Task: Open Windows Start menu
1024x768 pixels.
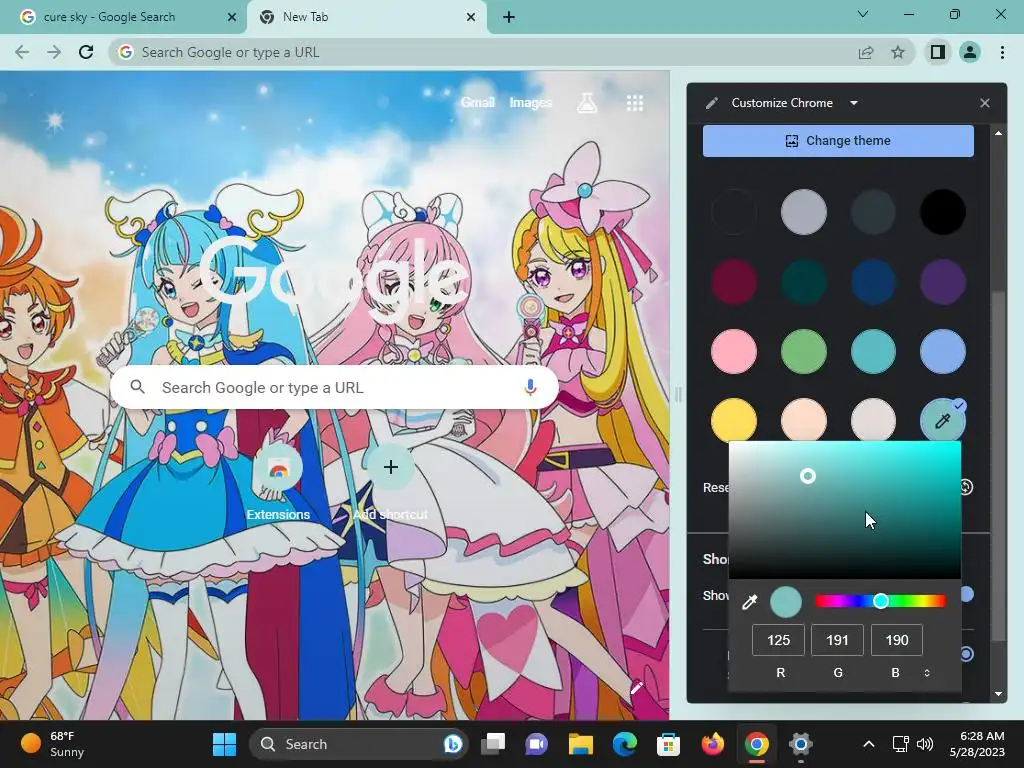Action: [x=225, y=744]
